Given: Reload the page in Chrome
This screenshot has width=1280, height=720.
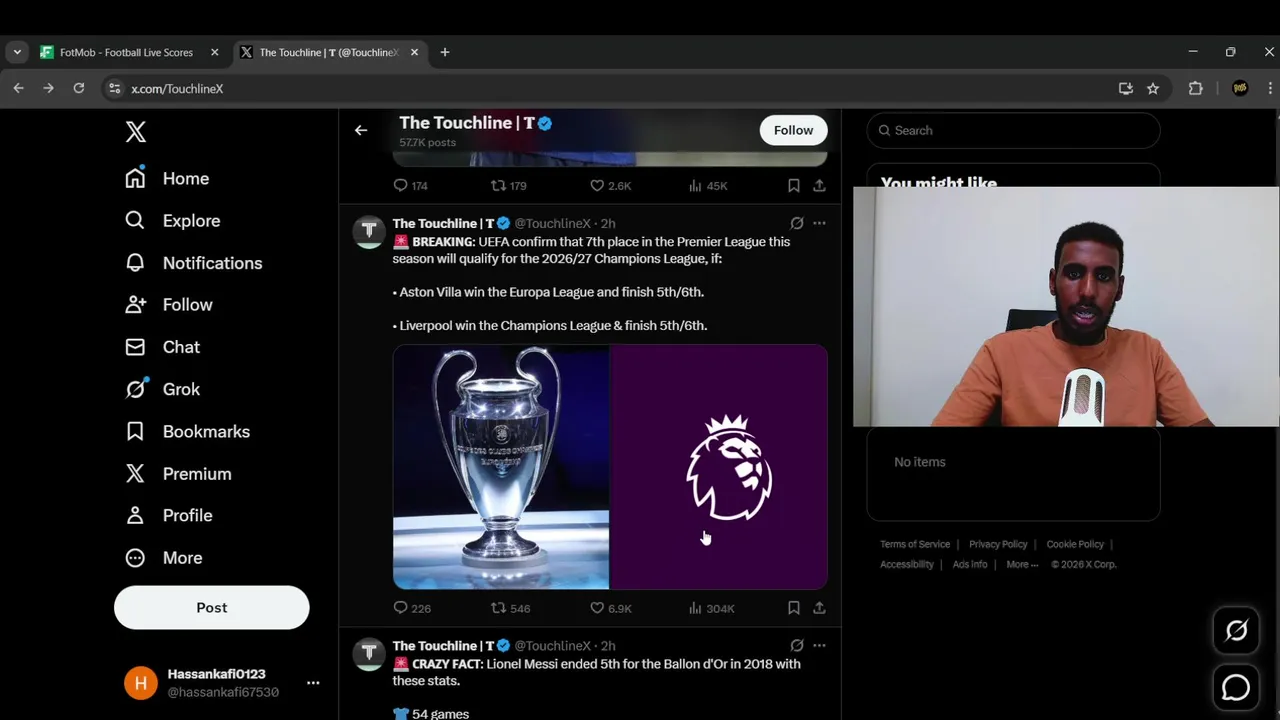Looking at the screenshot, I should tap(79, 88).
